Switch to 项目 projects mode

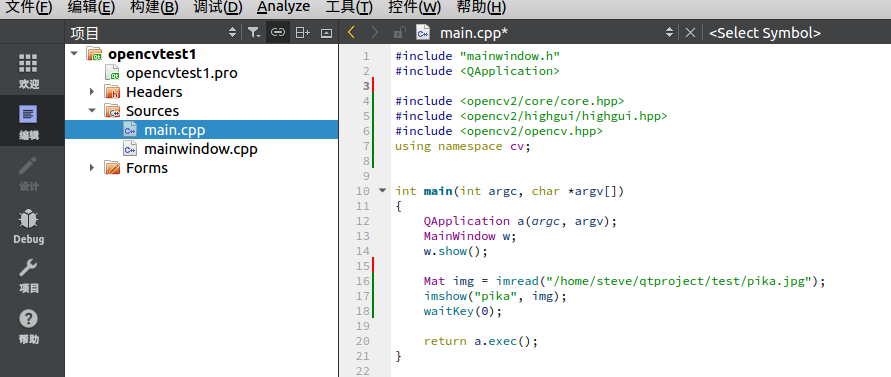(29, 275)
